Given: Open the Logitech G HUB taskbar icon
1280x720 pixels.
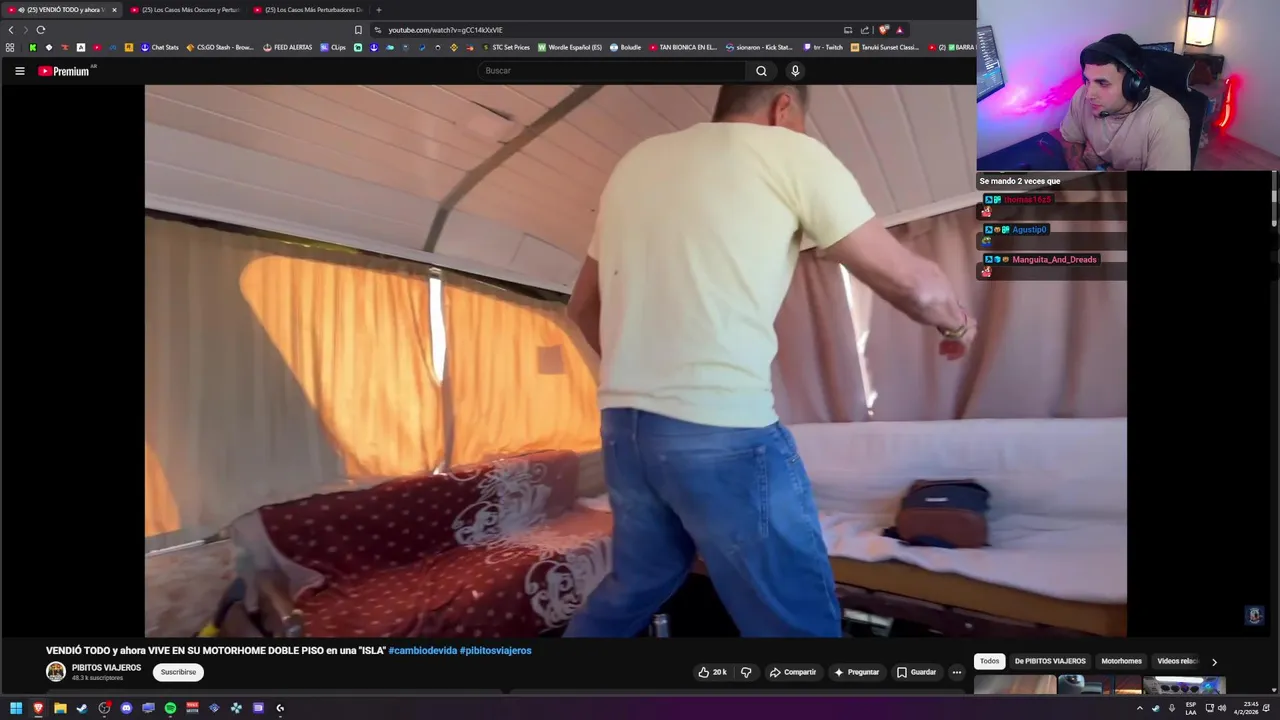Looking at the screenshot, I should (x=280, y=708).
